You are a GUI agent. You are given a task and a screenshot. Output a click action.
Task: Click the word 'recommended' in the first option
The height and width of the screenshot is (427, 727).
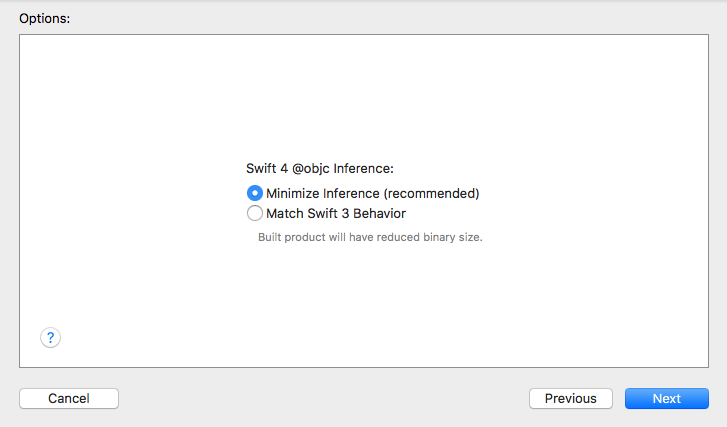pyautogui.click(x=431, y=193)
